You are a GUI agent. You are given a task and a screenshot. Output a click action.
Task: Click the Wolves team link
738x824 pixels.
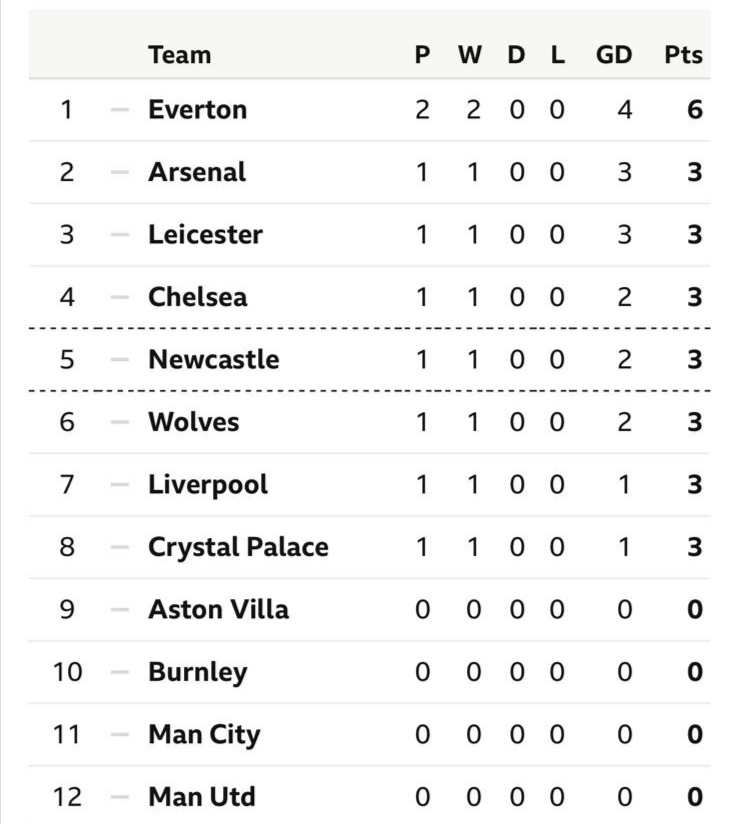[193, 422]
